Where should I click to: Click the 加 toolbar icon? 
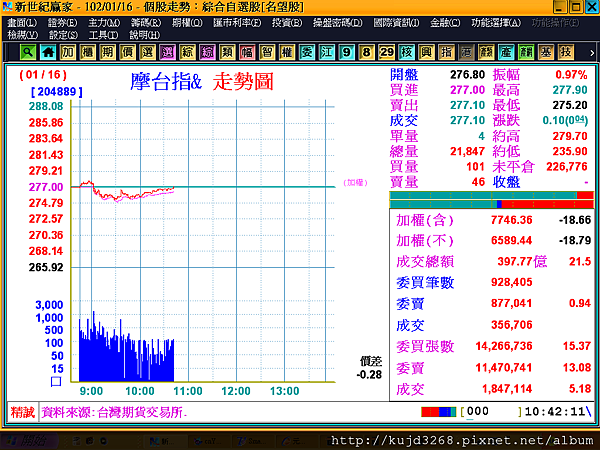68,52
